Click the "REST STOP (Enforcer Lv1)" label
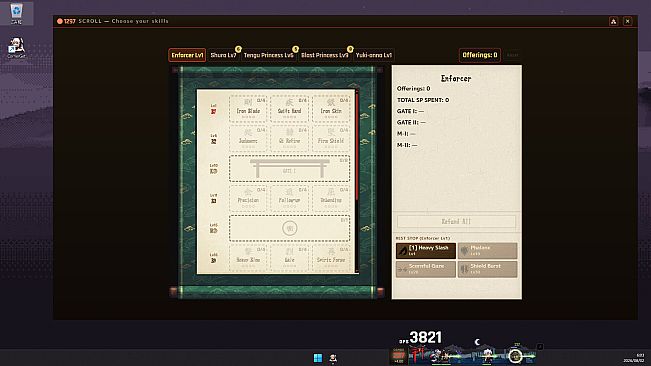 423,239
